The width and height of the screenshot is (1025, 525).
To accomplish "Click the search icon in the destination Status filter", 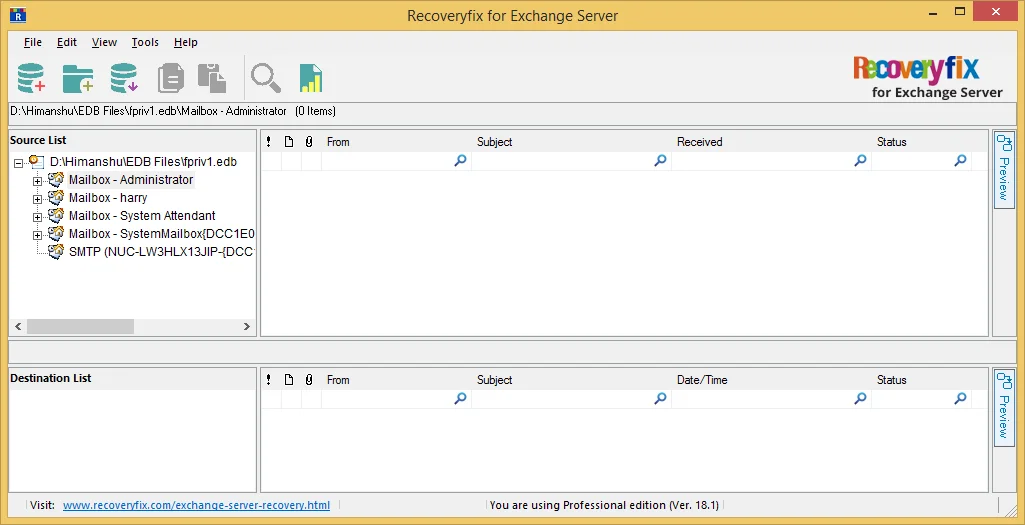I will click(x=960, y=398).
